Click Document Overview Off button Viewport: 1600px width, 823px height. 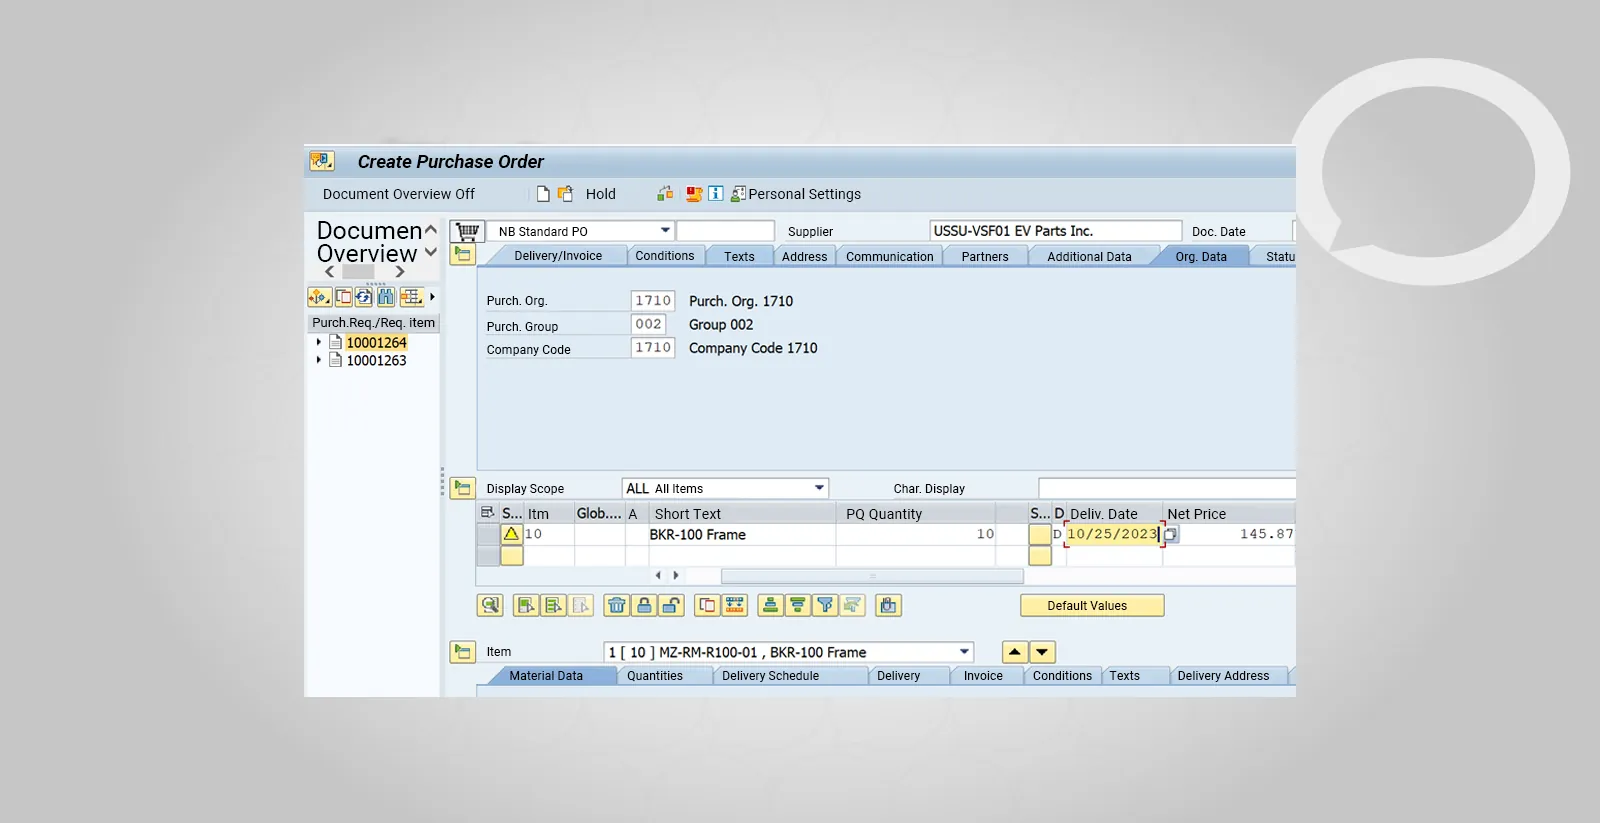[x=398, y=194]
